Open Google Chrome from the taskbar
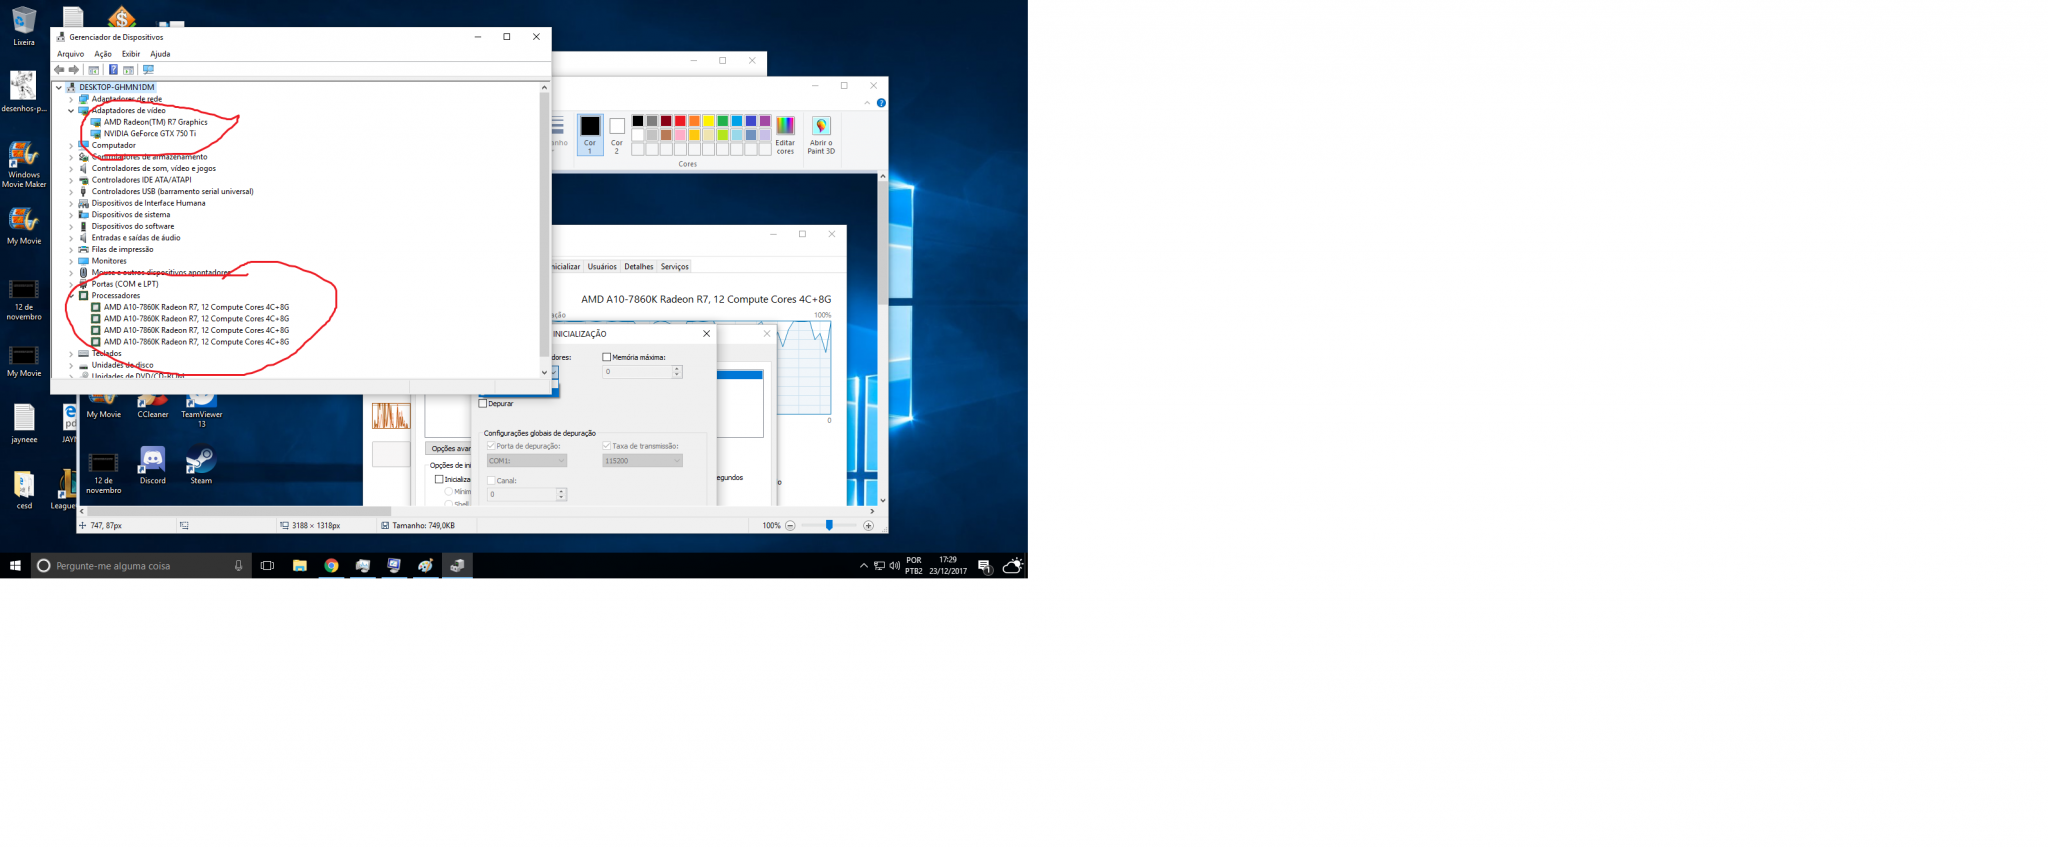Image resolution: width=2048 pixels, height=847 pixels. 331,565
